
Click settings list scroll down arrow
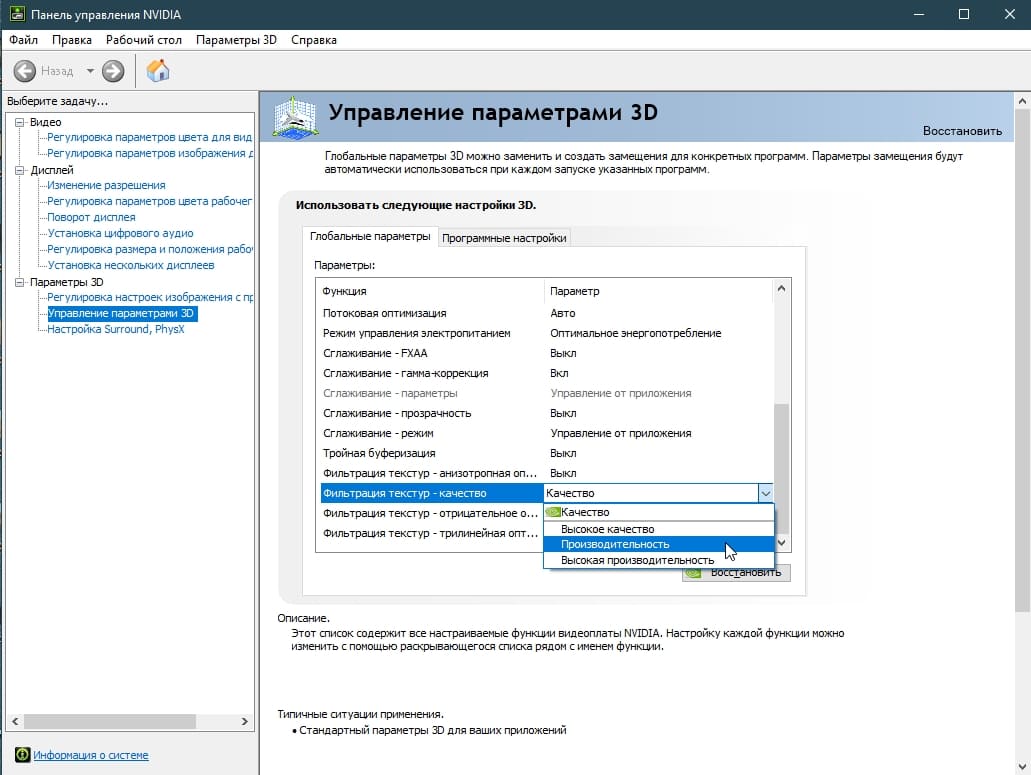(781, 543)
